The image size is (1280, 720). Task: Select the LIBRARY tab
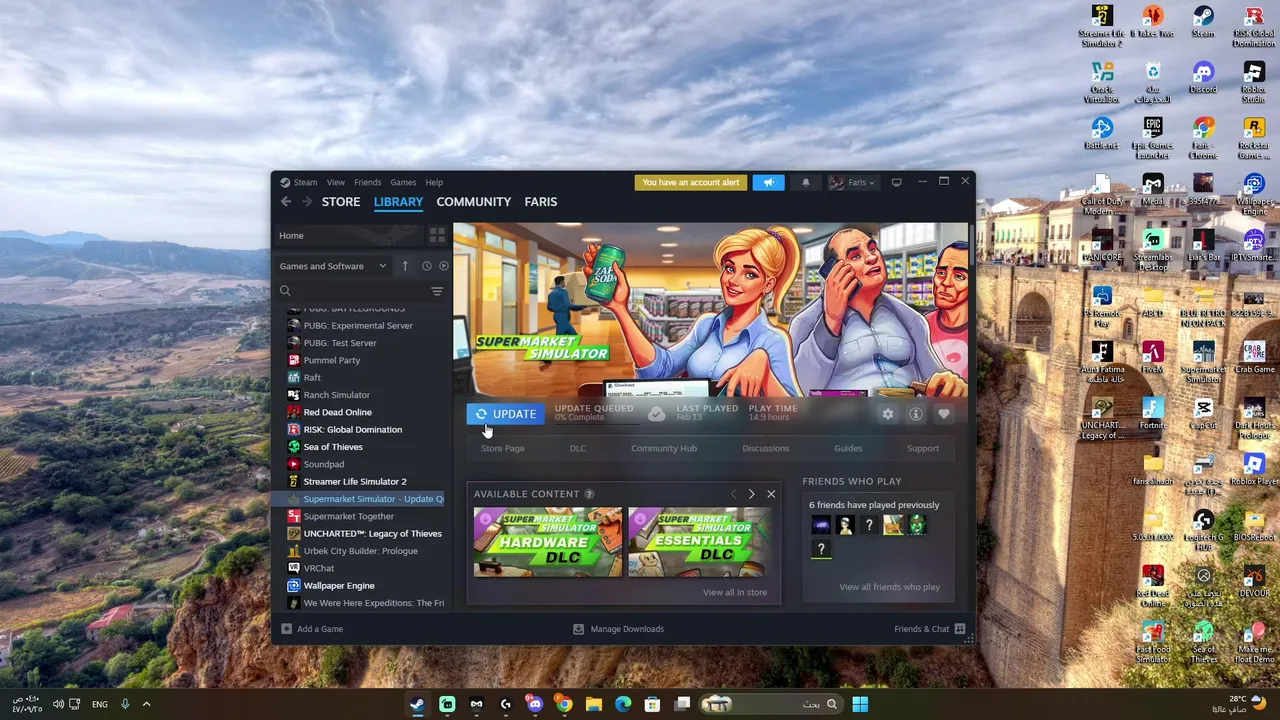[398, 202]
